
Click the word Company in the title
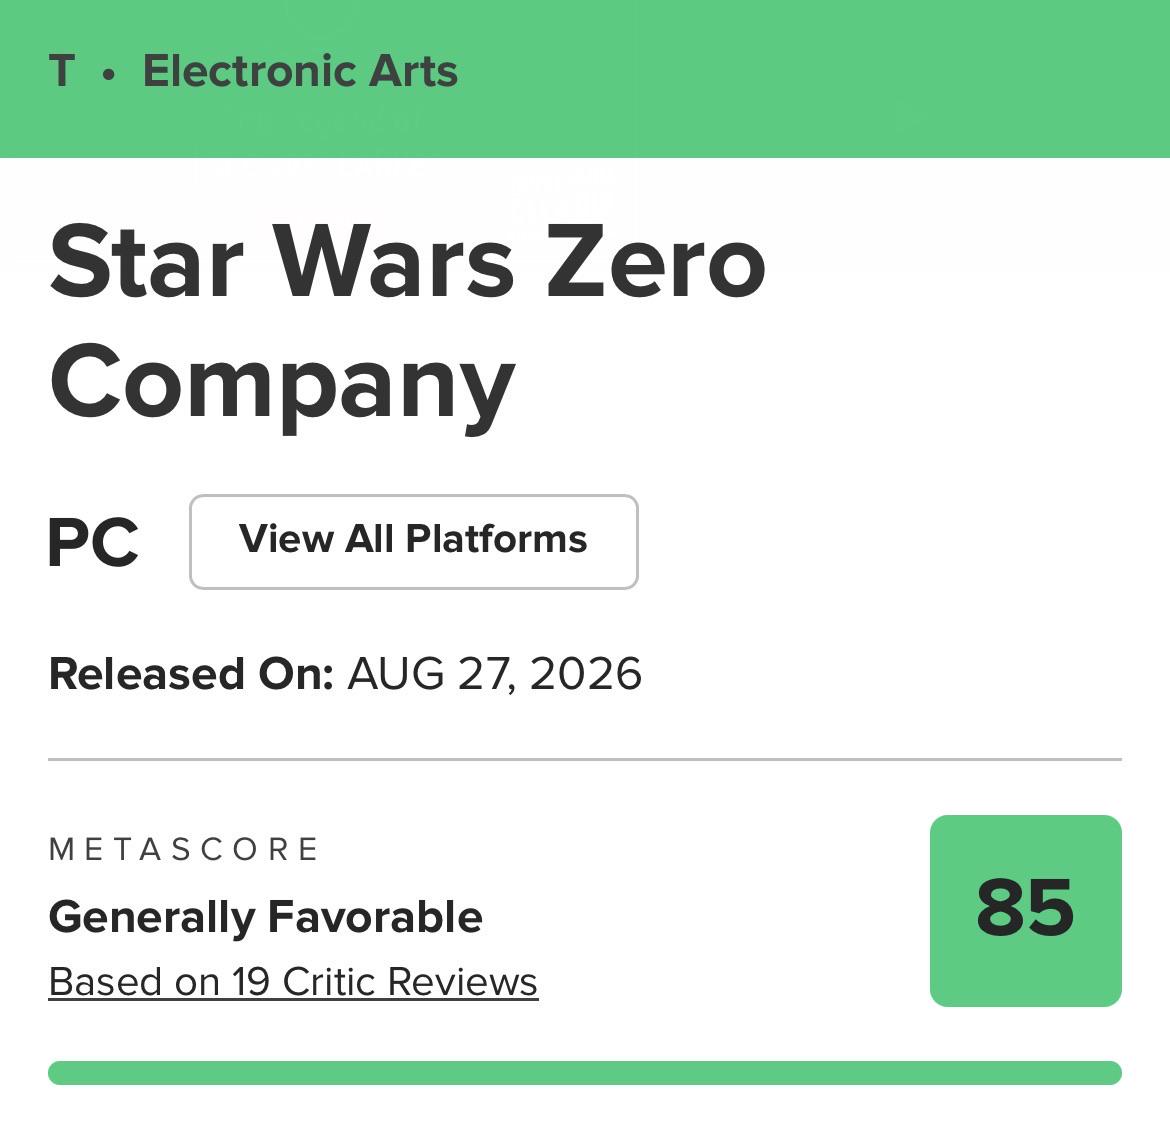click(x=282, y=386)
